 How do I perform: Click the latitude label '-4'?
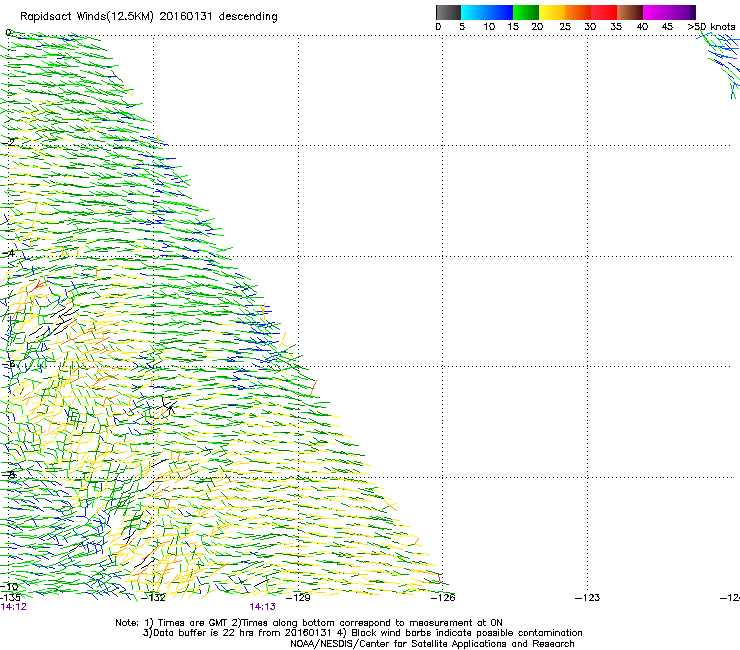click(x=8, y=253)
